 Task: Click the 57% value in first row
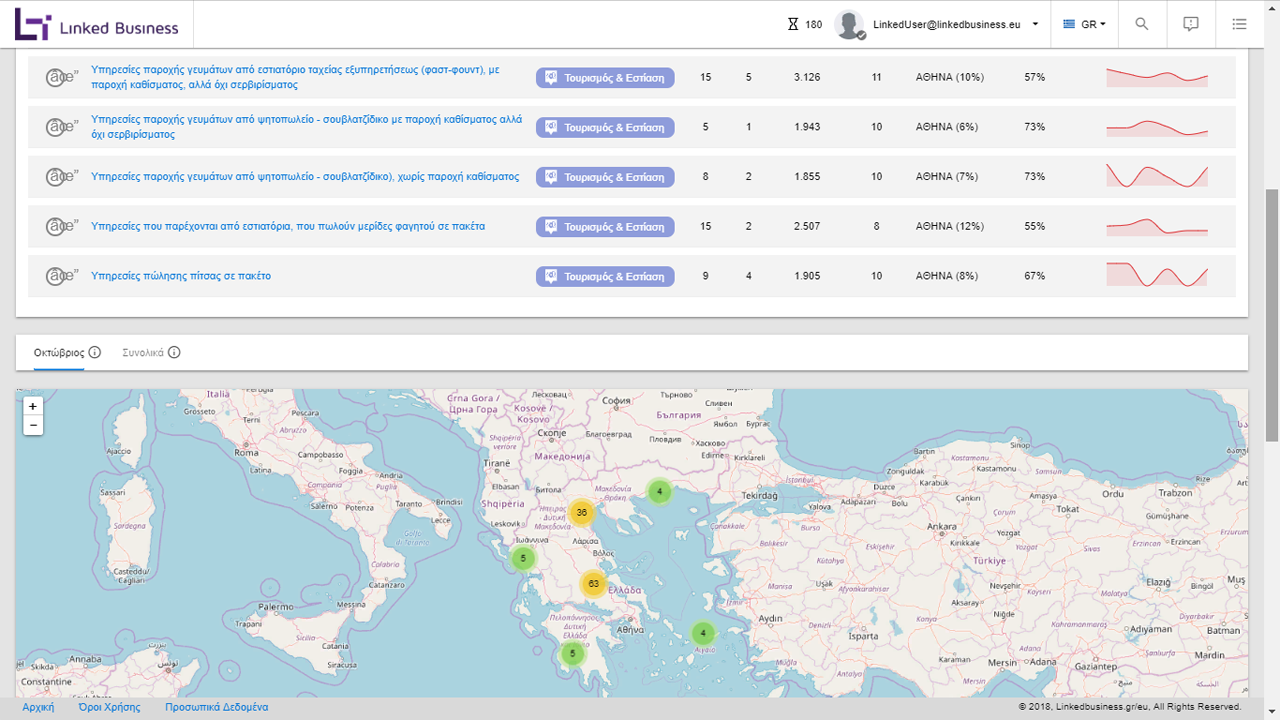point(1035,77)
